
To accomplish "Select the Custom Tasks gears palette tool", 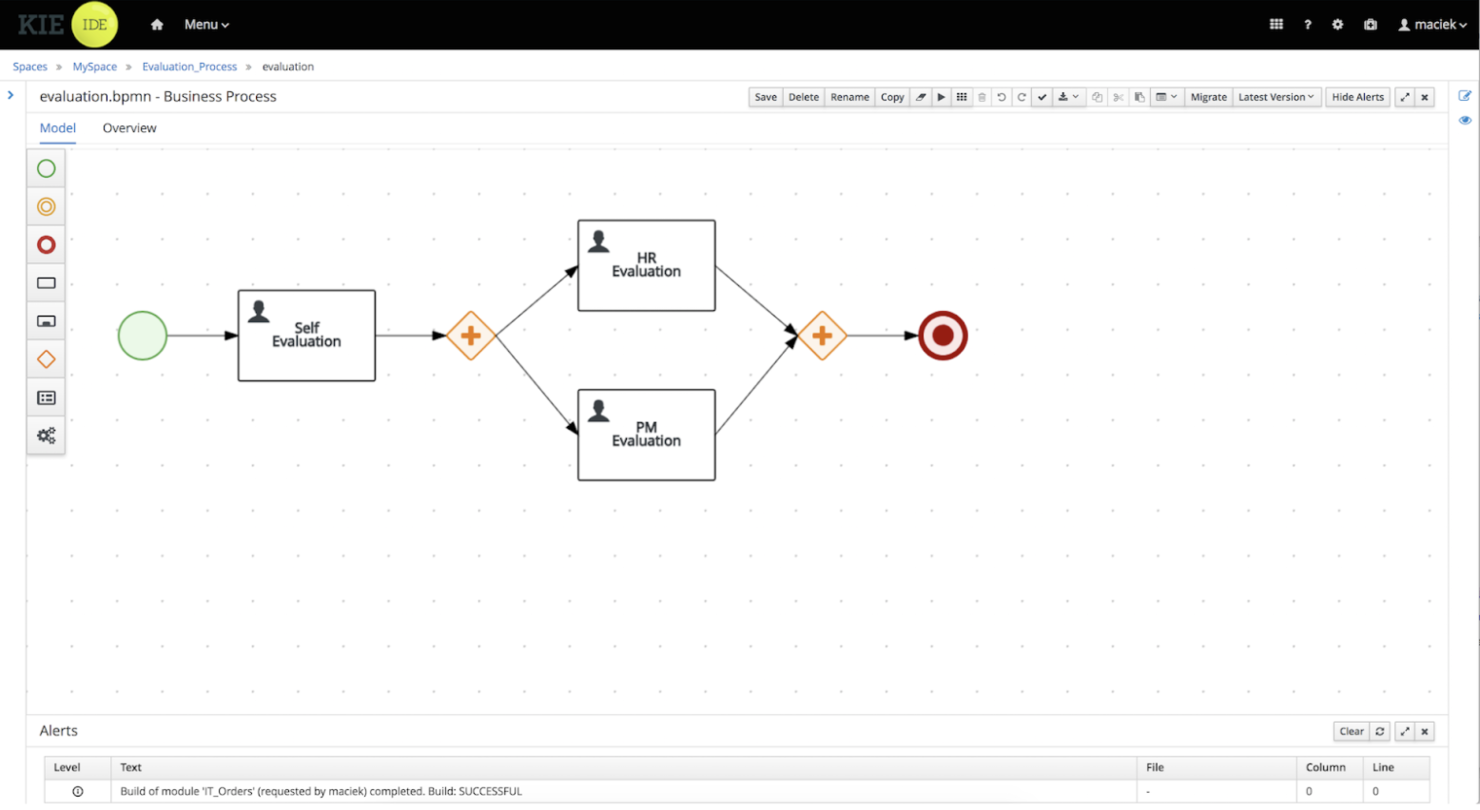I will coord(46,435).
